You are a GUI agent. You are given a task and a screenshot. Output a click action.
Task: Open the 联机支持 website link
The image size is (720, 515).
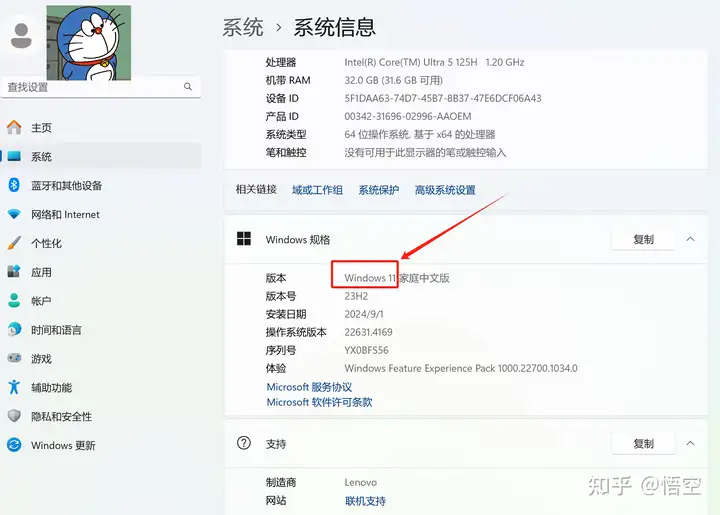(x=365, y=501)
